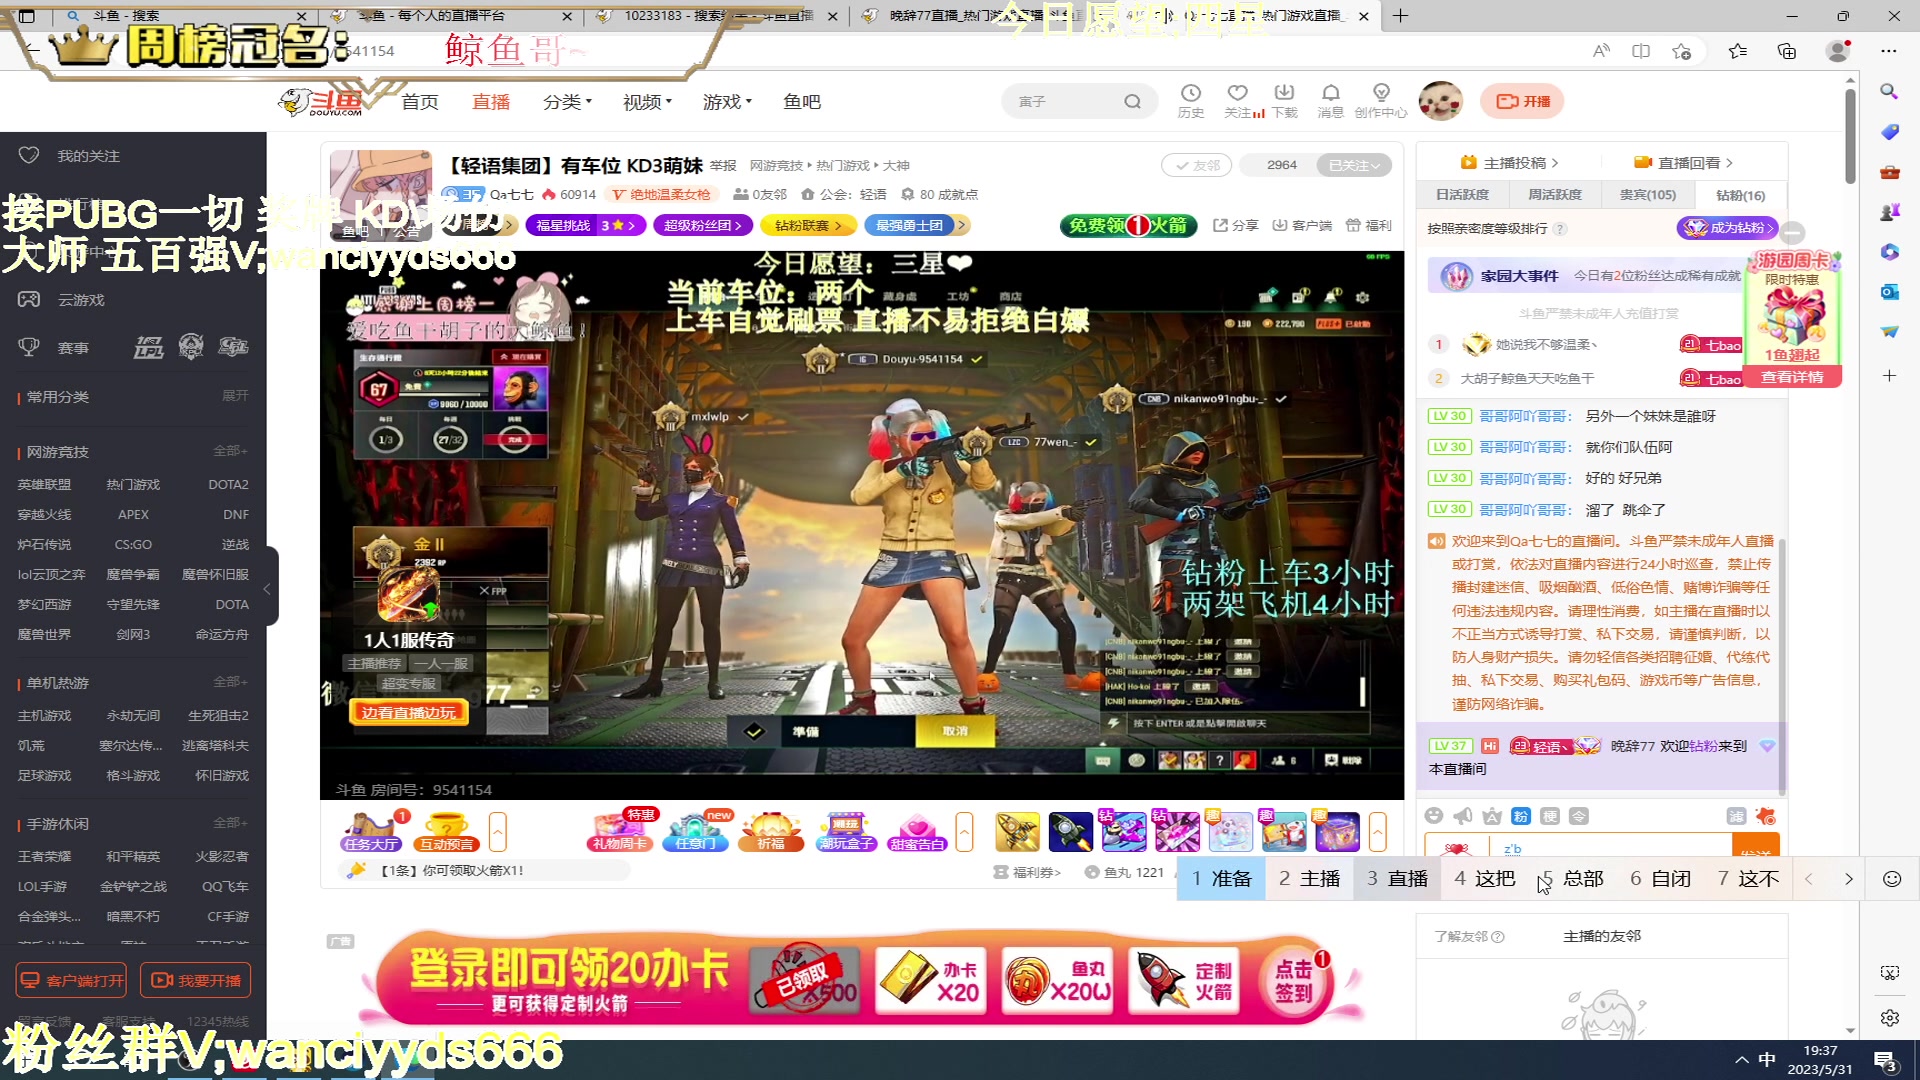Switch to 贵宾(105) tab

coord(1647,195)
